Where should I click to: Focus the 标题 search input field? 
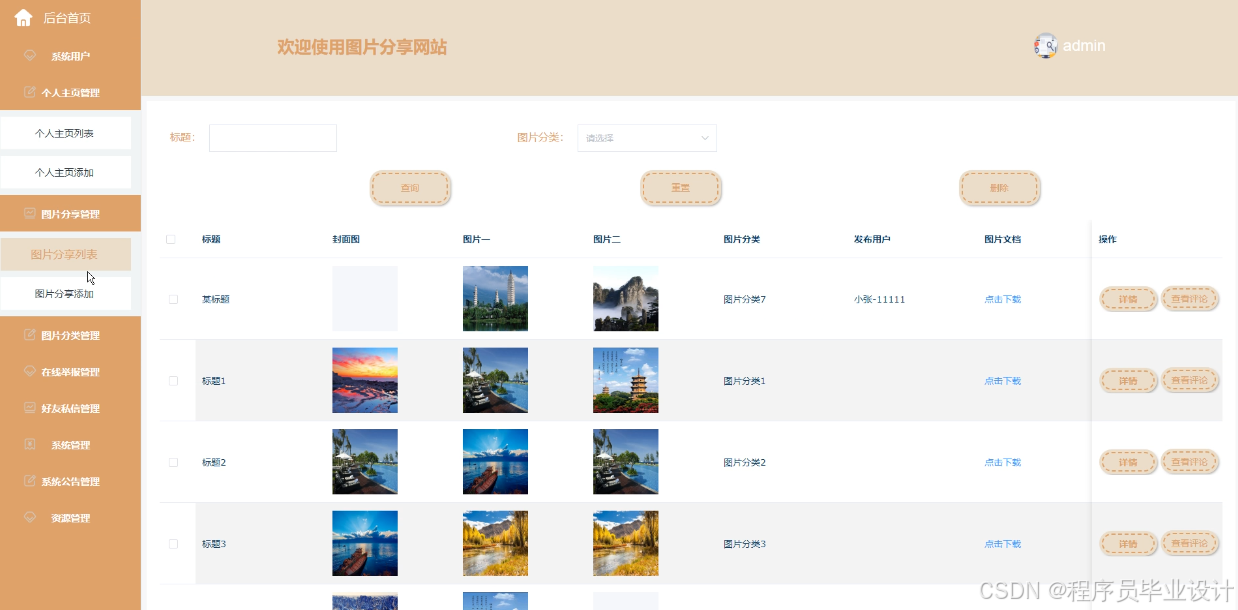click(273, 138)
